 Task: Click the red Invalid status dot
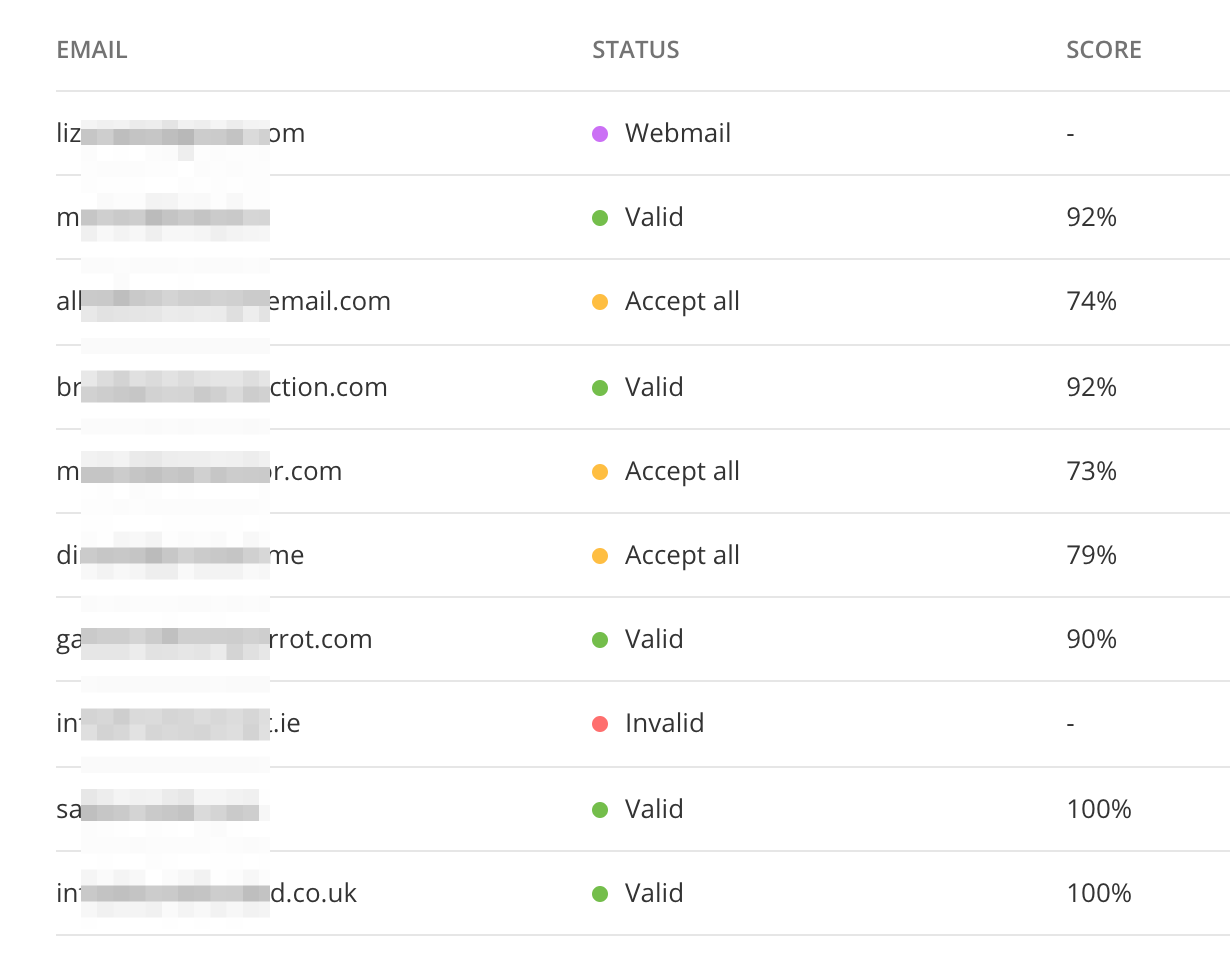pos(601,723)
